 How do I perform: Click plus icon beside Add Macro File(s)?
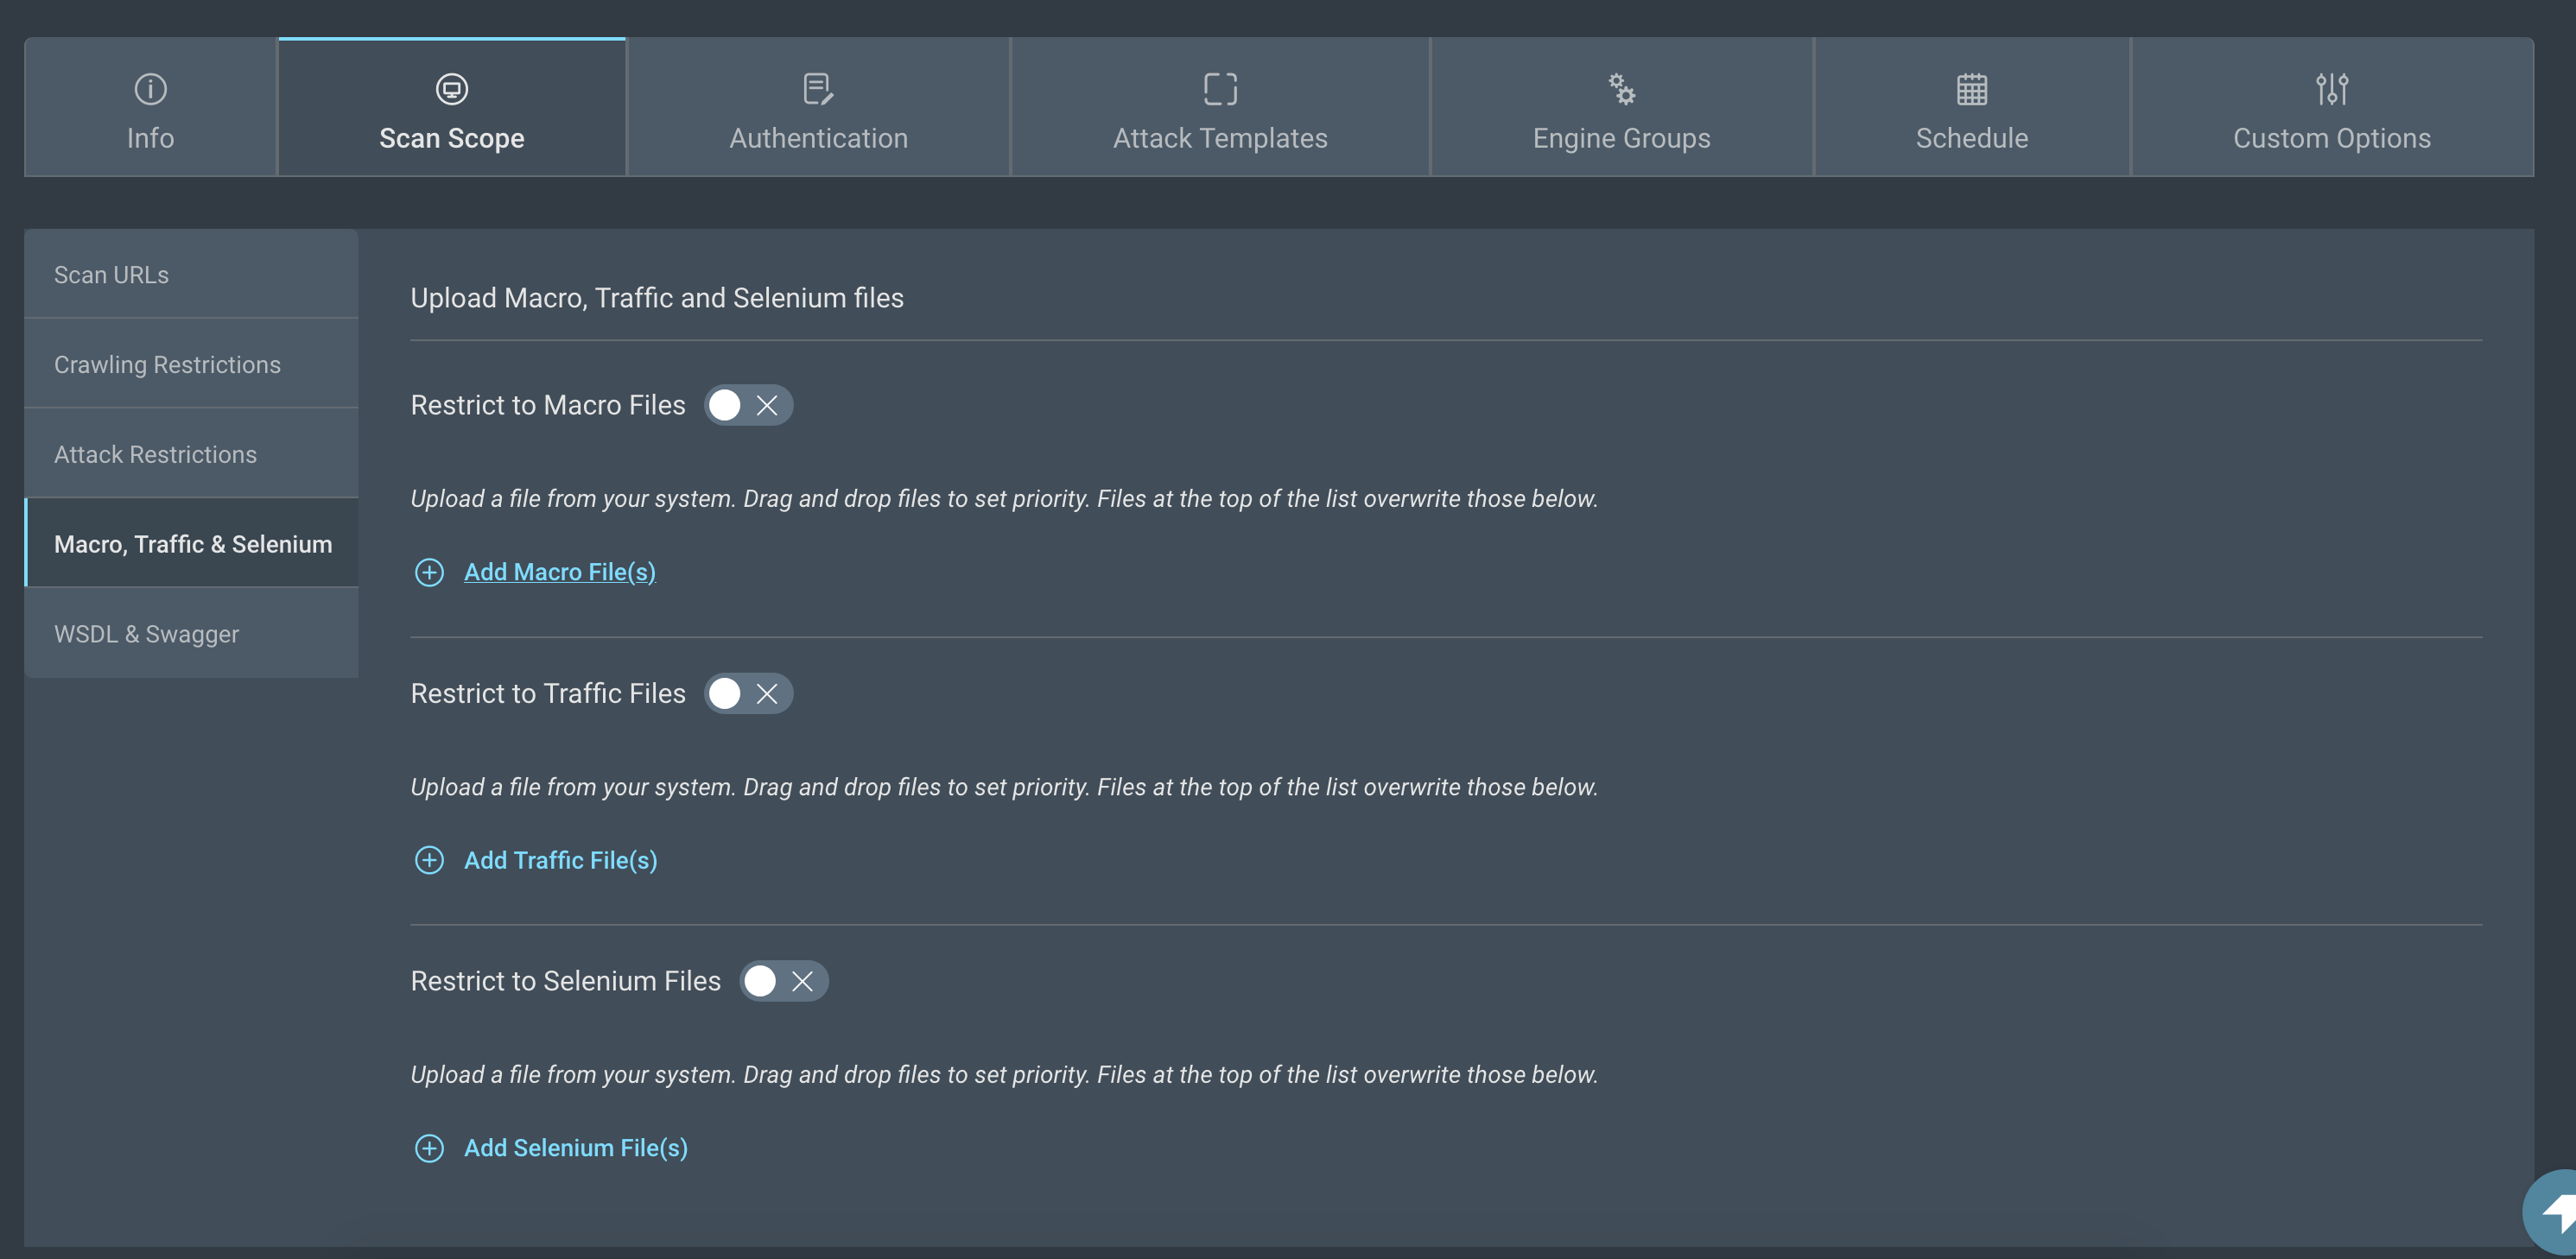429,572
